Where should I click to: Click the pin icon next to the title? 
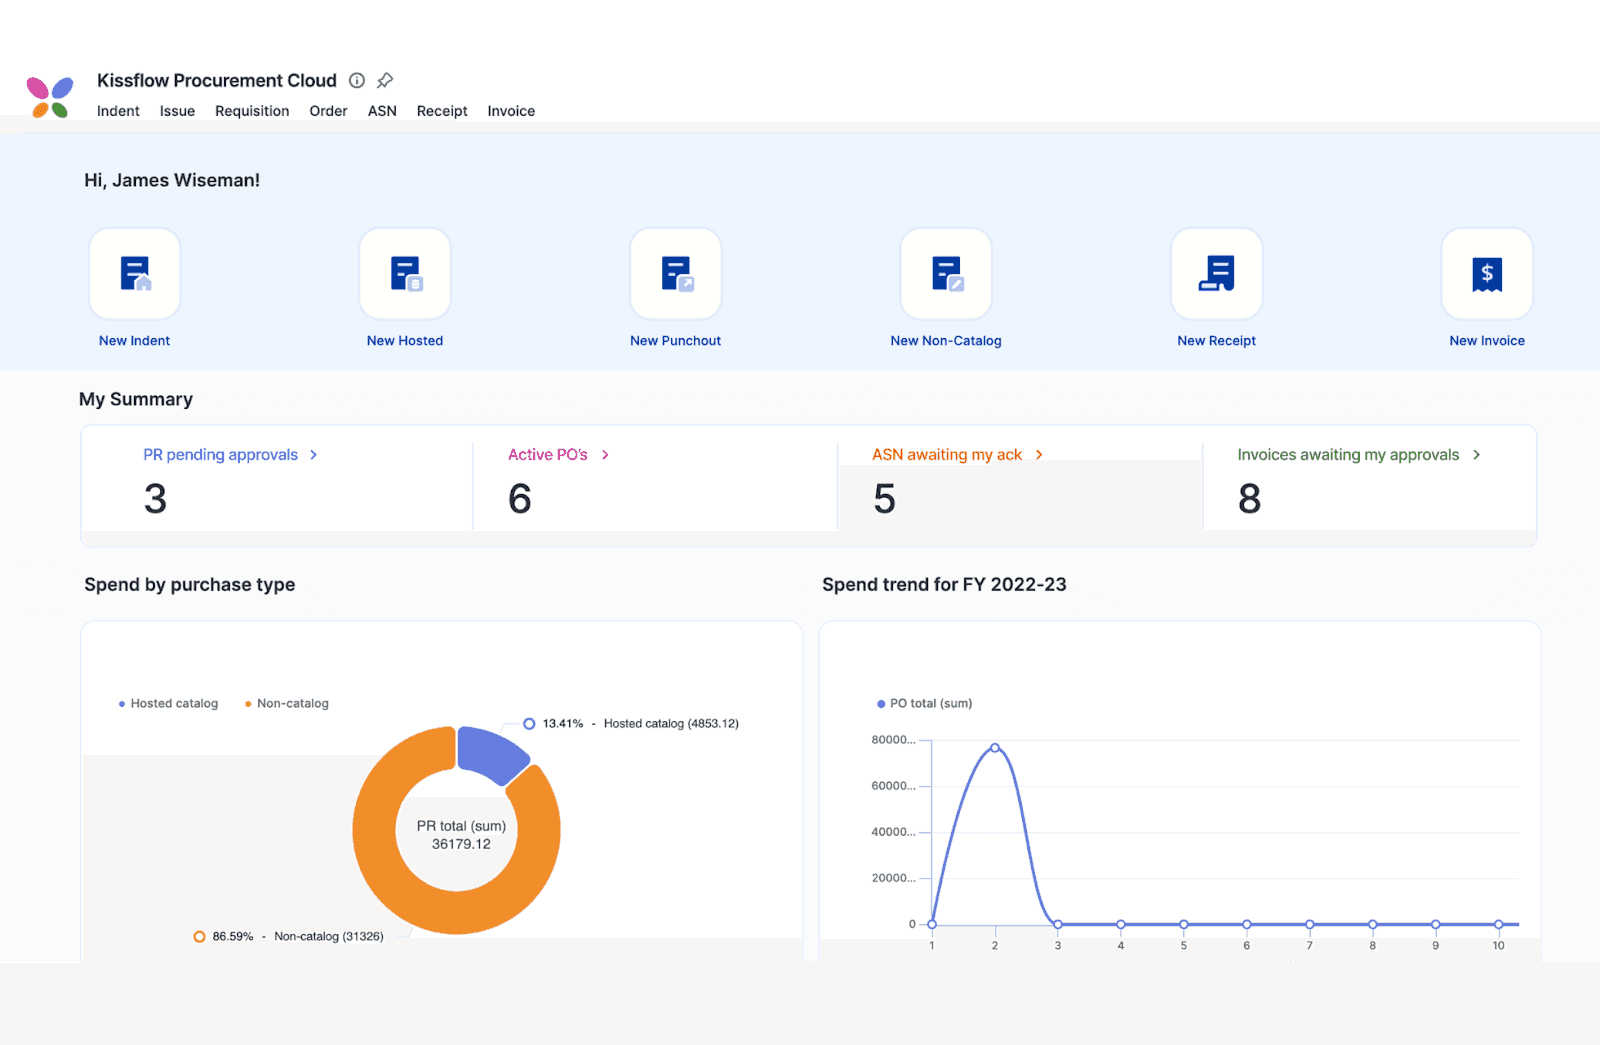click(x=385, y=80)
